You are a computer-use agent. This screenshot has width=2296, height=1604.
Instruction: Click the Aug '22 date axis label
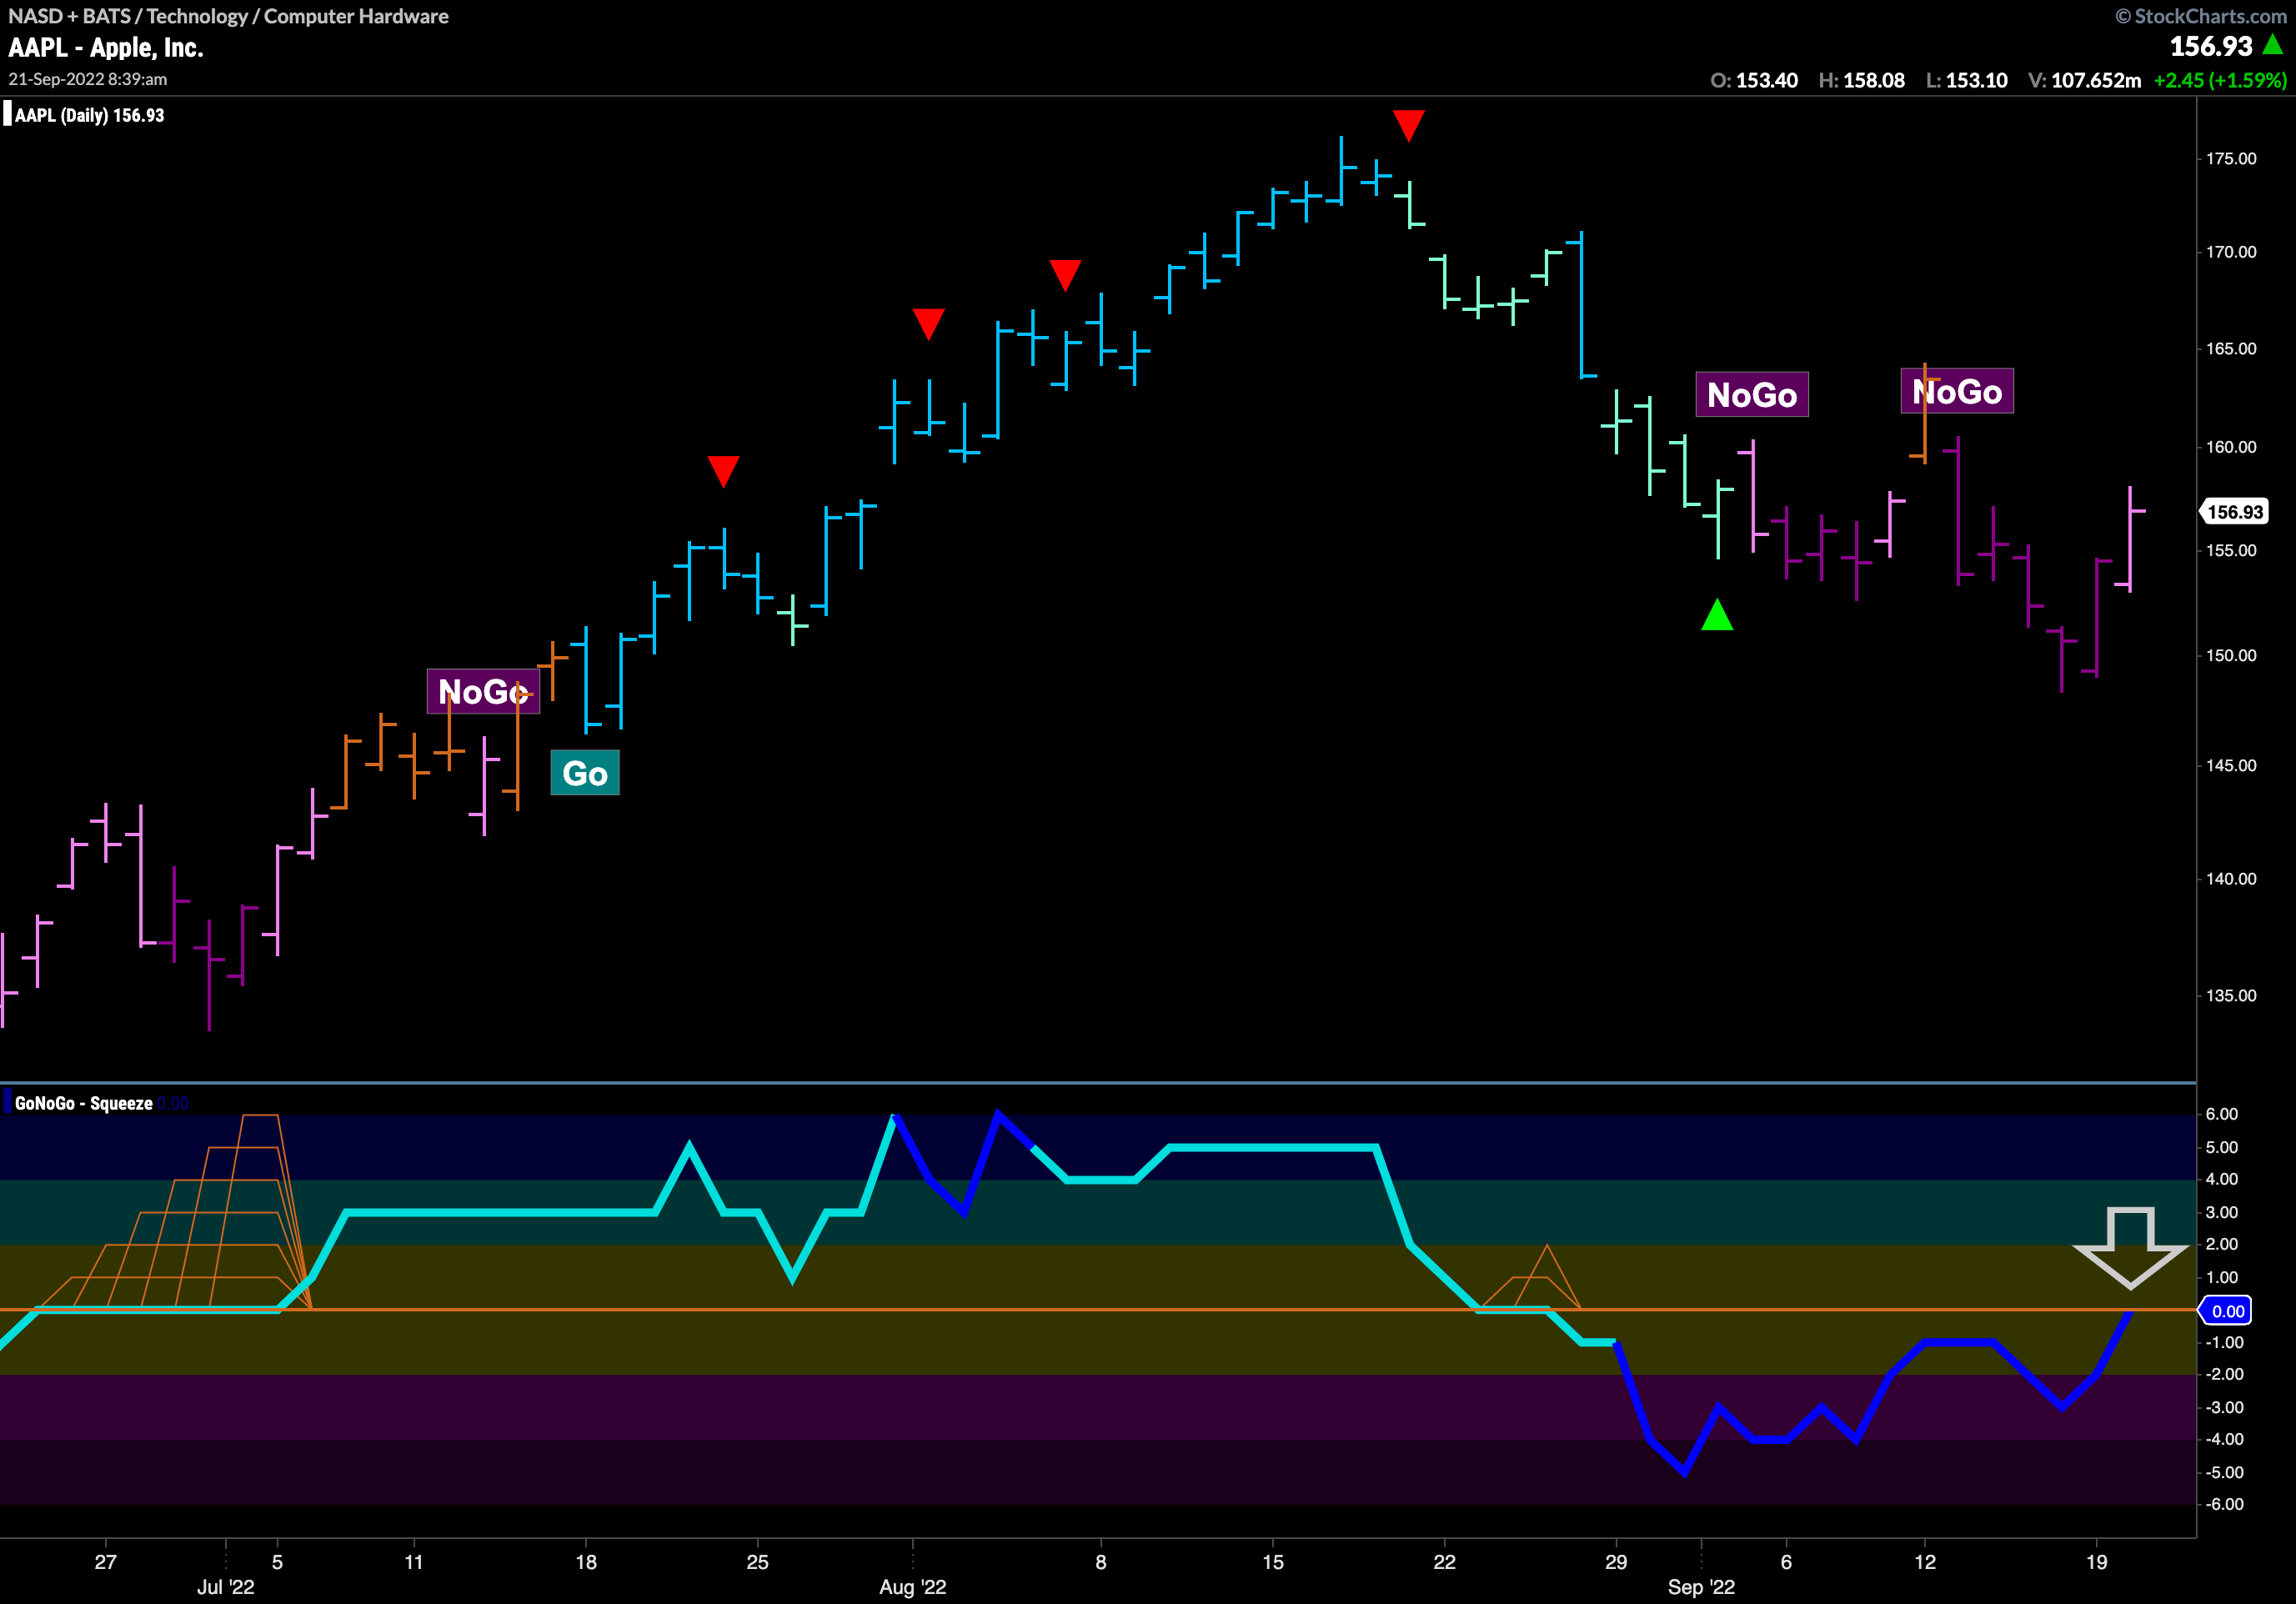coord(913,1587)
